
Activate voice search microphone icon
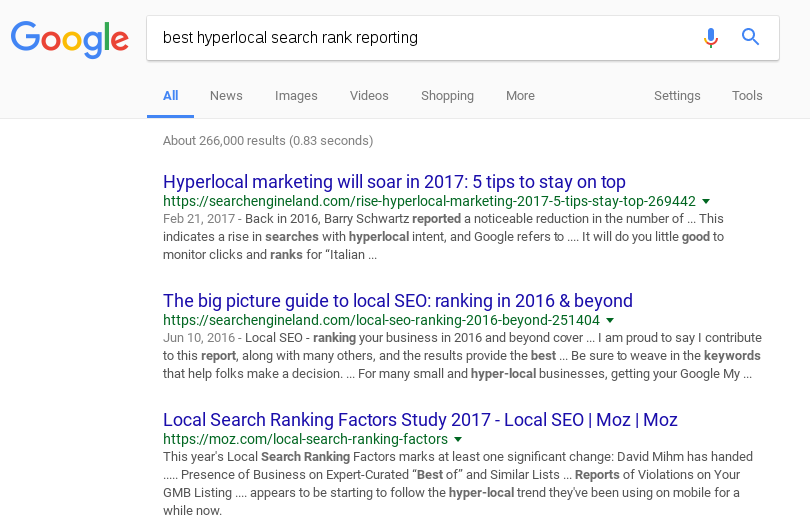coord(711,38)
